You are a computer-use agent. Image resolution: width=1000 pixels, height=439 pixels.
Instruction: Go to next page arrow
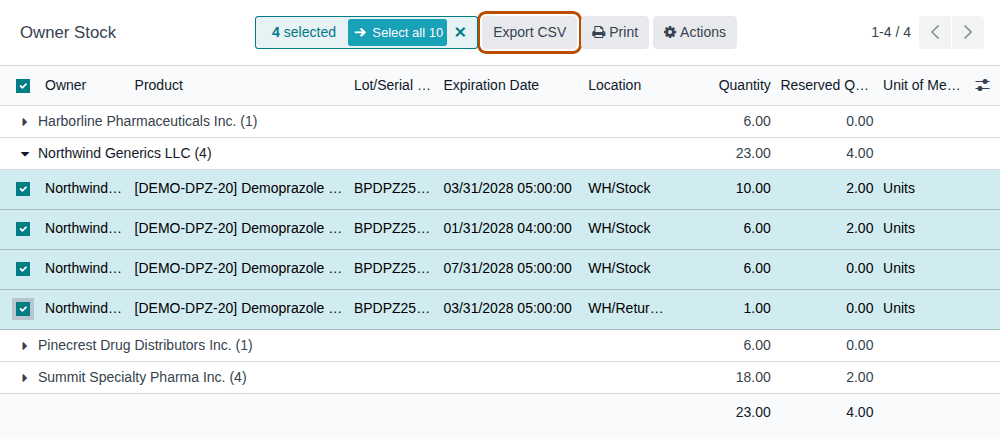click(x=967, y=33)
